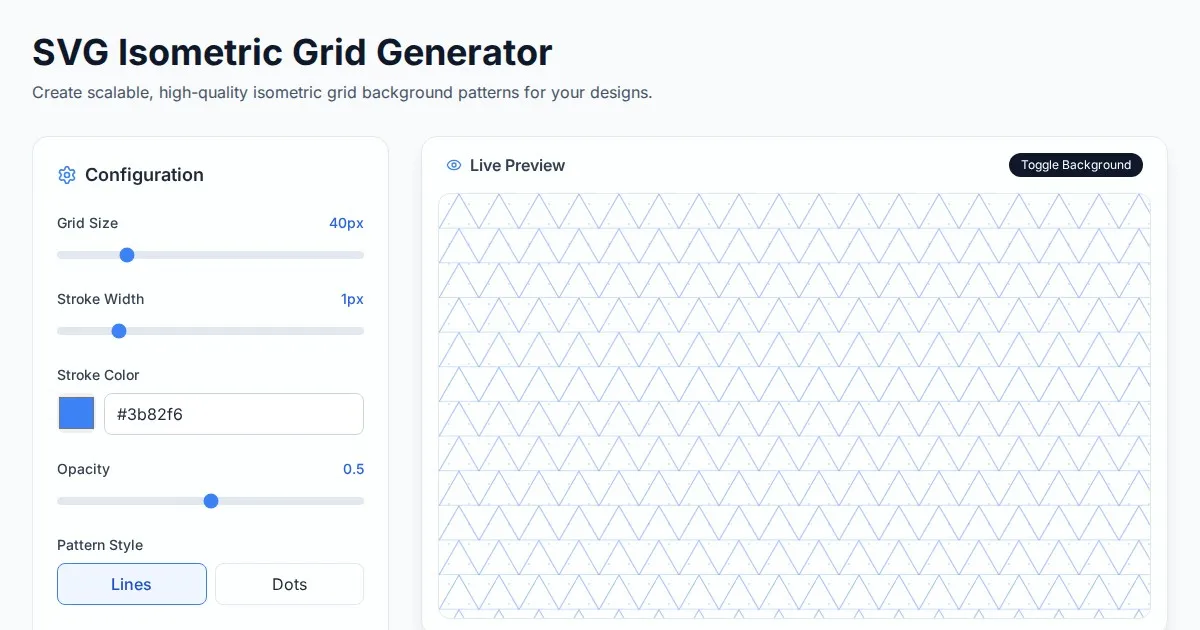Focus the #3b82f6 hex color field

tap(233, 414)
